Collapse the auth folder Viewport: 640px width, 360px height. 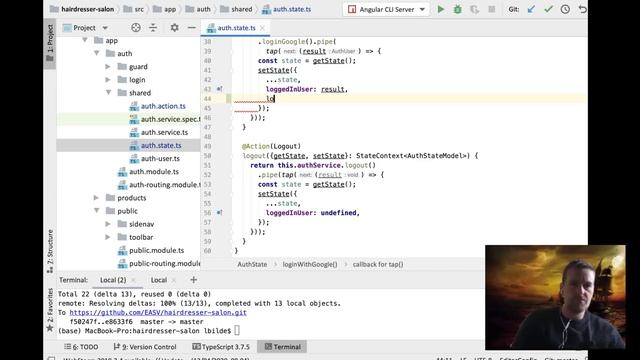click(x=97, y=53)
